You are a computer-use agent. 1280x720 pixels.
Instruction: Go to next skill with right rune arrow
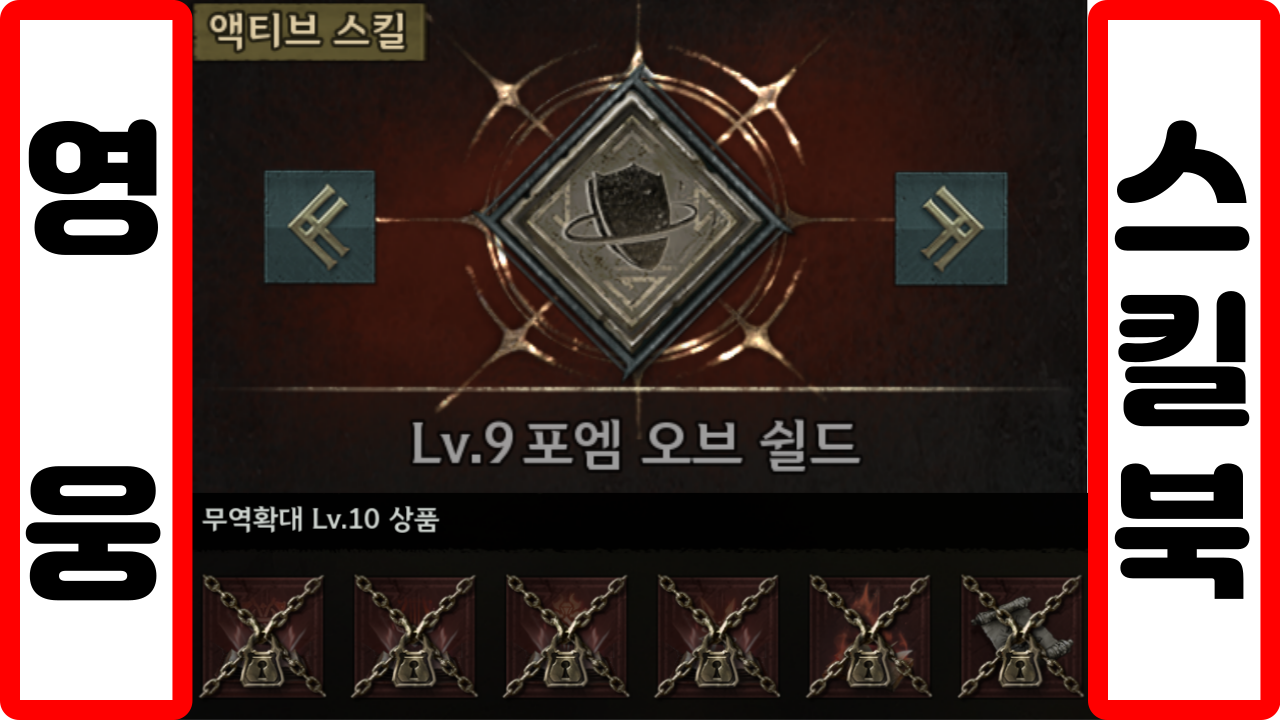(x=949, y=227)
